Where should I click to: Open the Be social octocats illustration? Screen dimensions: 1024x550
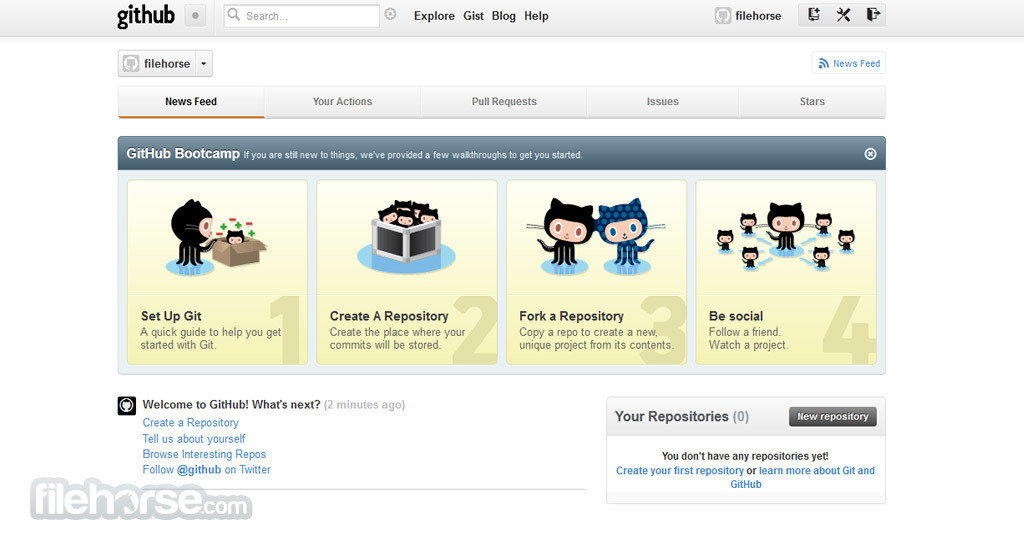tap(786, 236)
